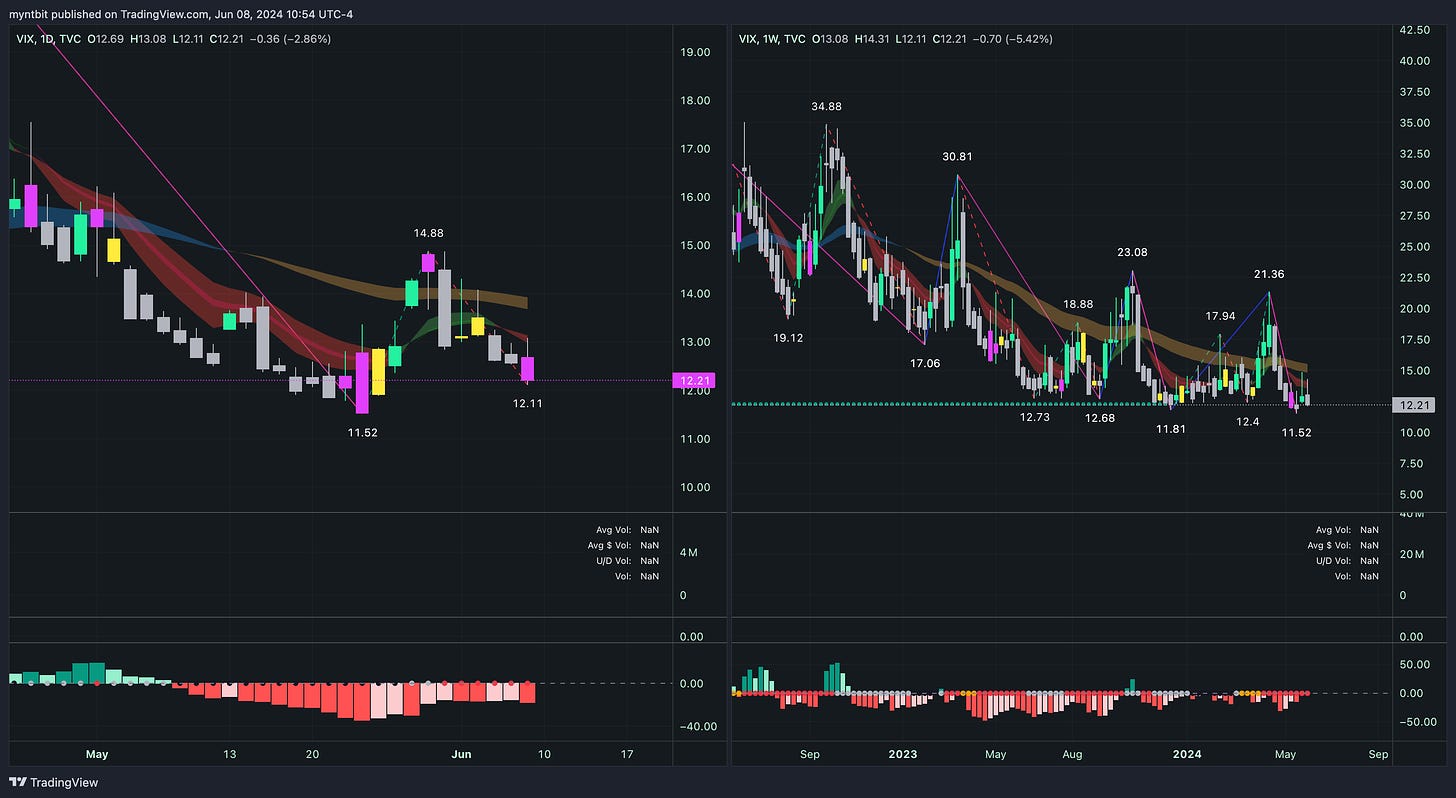Click the 19.12 trough label

(789, 338)
